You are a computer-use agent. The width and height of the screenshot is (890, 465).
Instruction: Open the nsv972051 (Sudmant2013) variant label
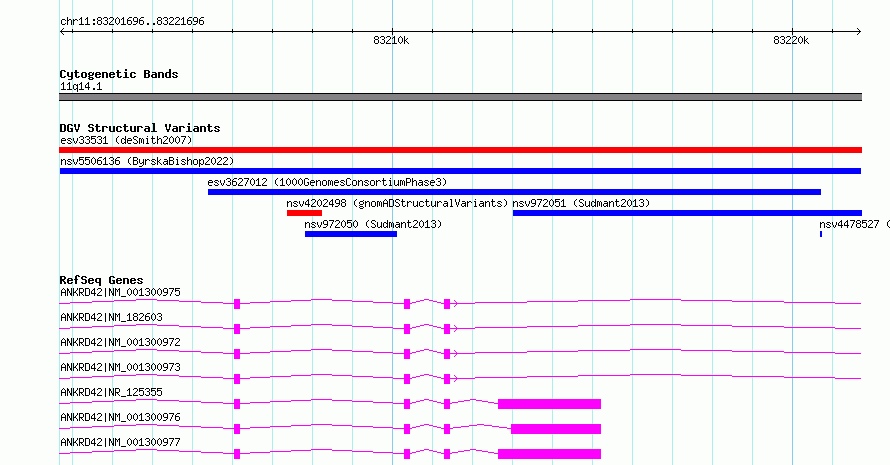581,203
